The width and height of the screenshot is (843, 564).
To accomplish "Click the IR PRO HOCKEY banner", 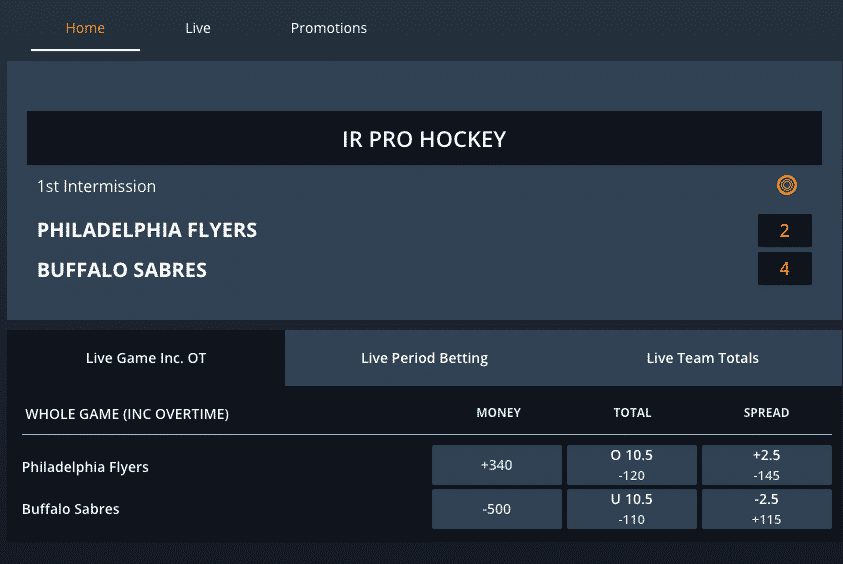I will point(424,138).
